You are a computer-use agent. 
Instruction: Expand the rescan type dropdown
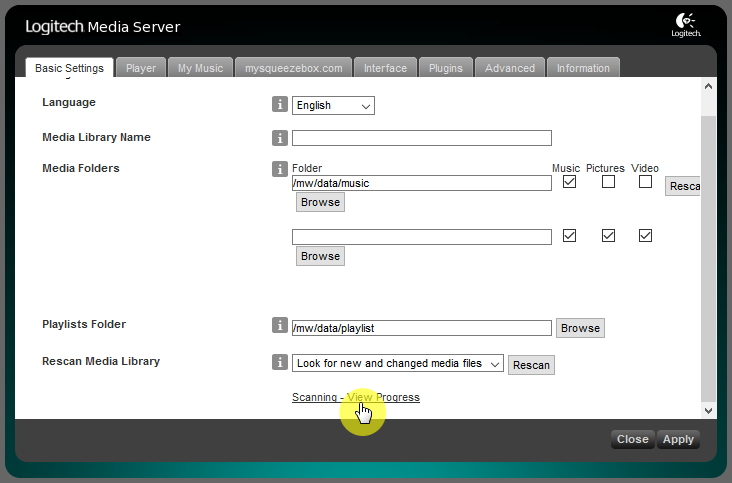397,364
